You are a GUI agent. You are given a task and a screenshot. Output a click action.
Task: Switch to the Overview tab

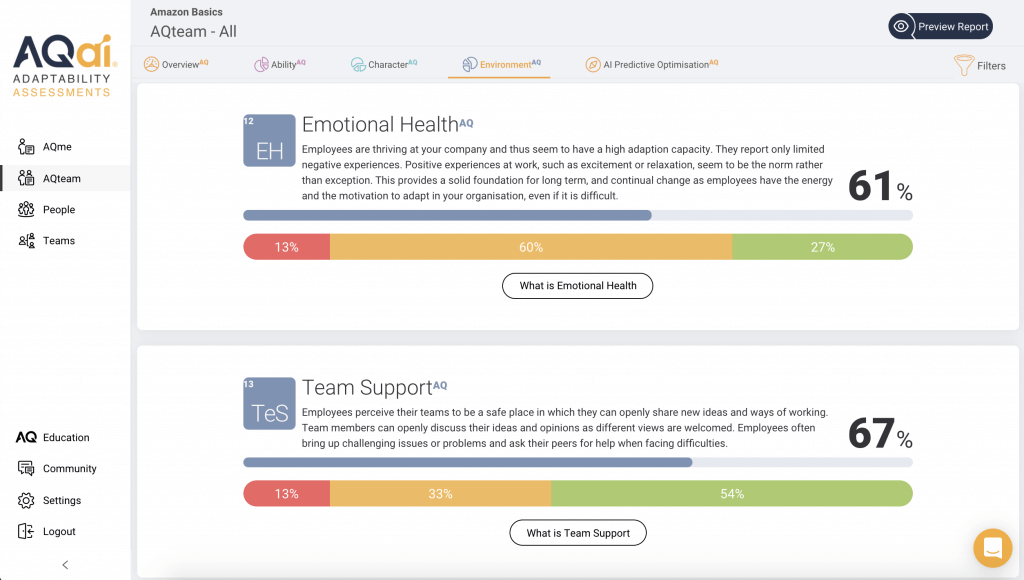176,64
